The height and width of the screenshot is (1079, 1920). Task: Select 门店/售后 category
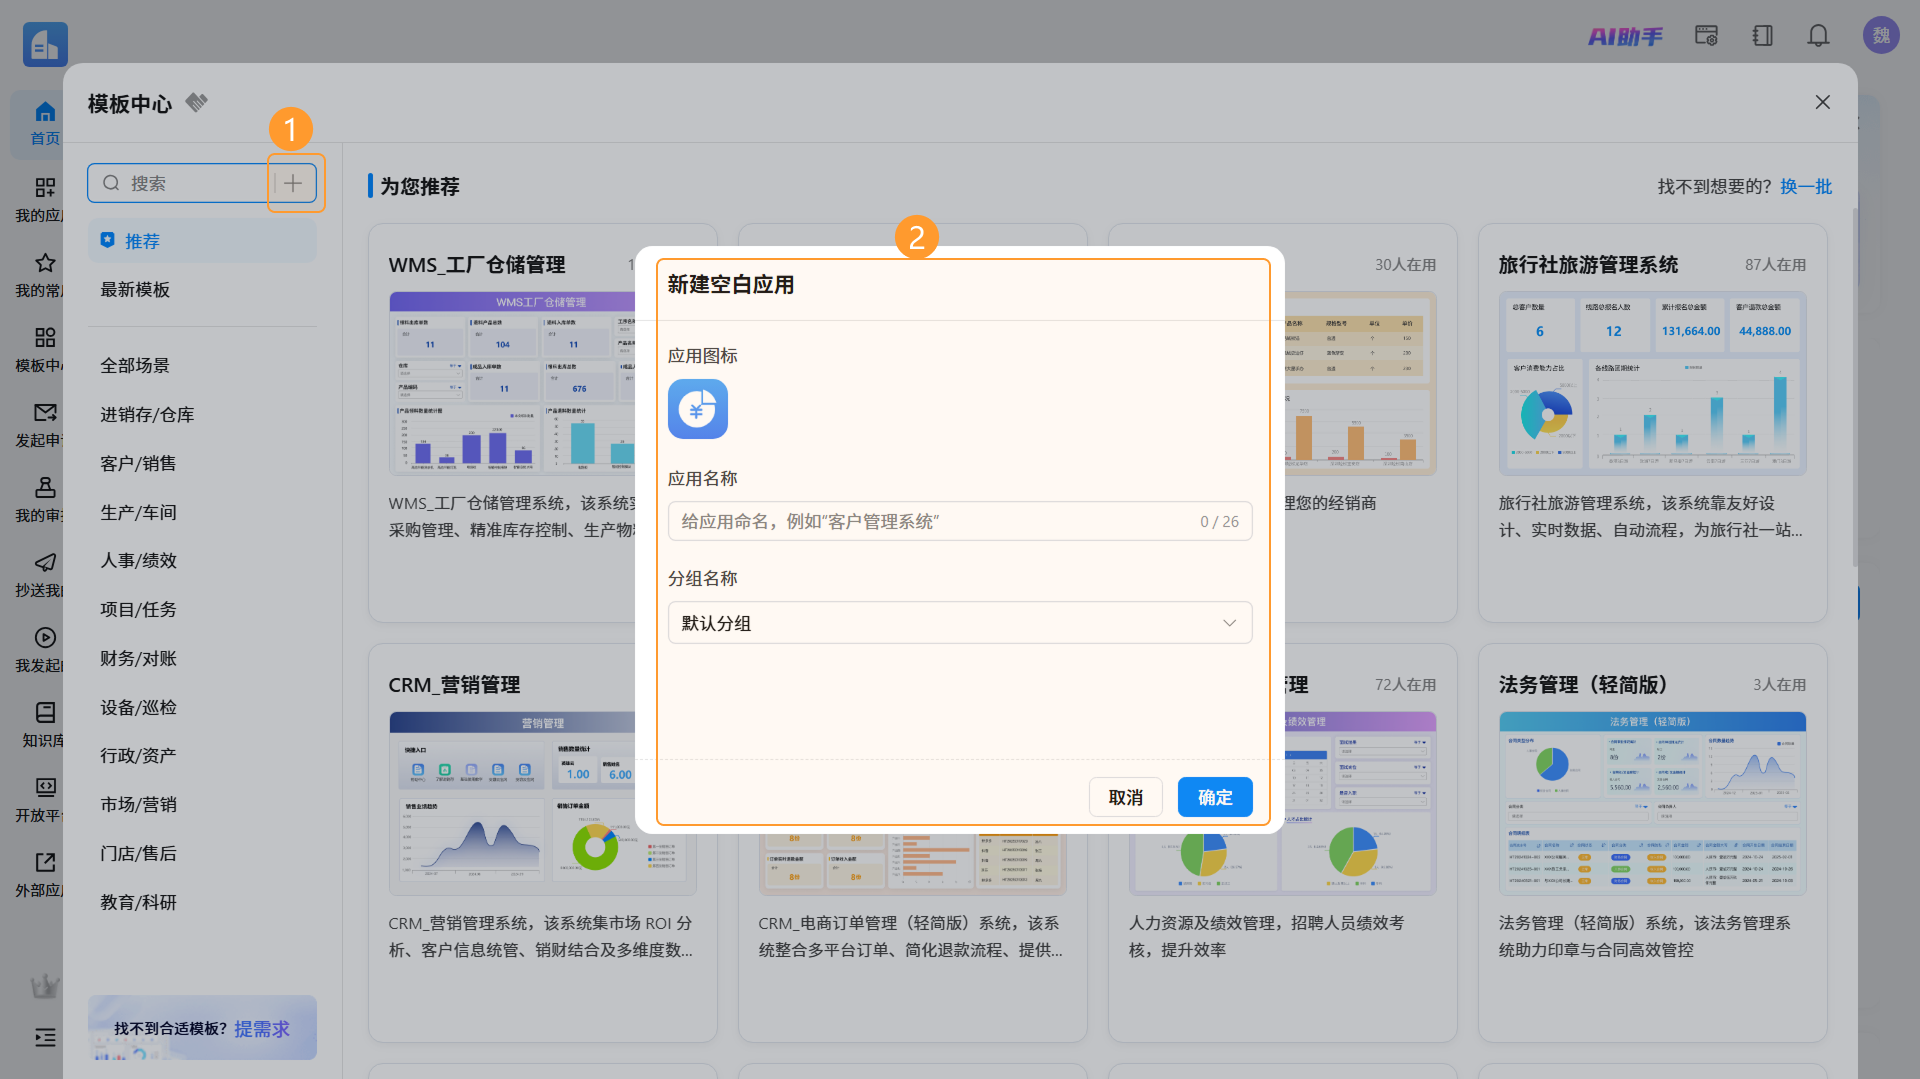(138, 854)
